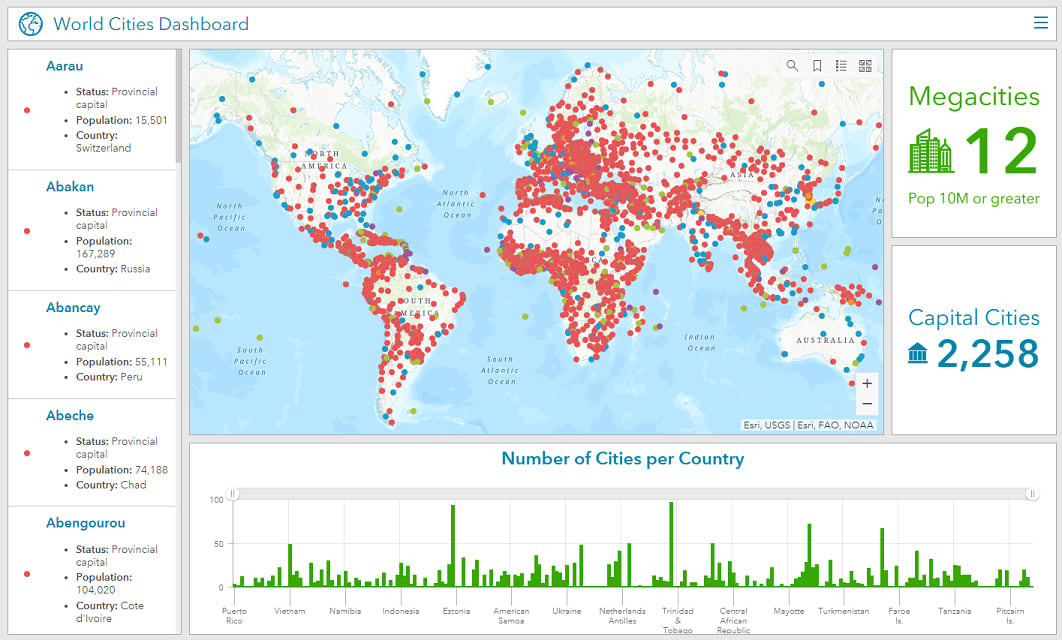The image size is (1062, 640).
Task: Click the Pop 10M or greater caption
Action: pyautogui.click(x=973, y=198)
